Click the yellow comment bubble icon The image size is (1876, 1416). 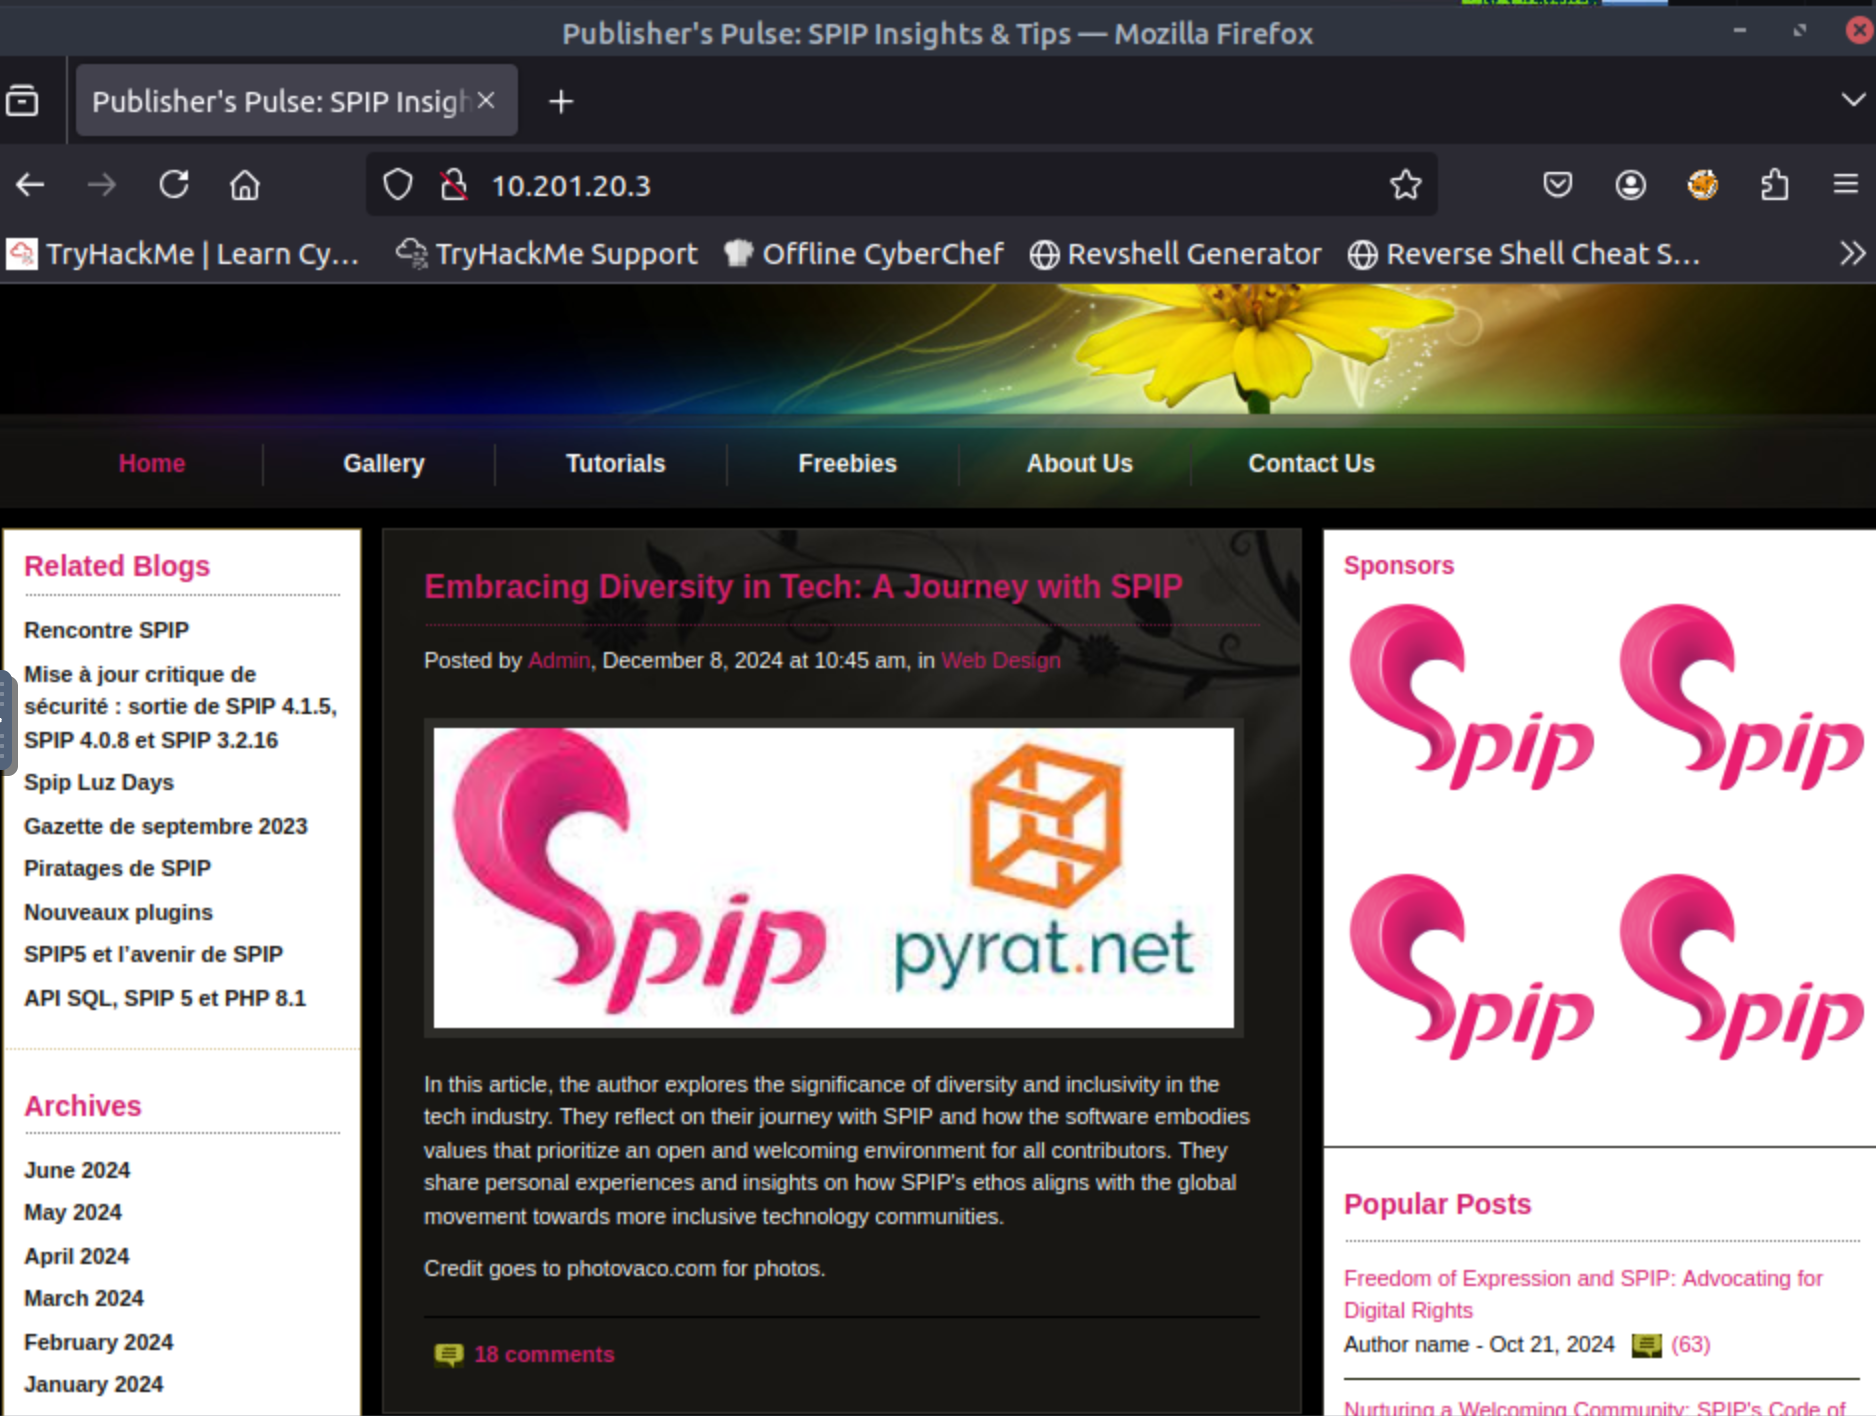(x=449, y=1355)
